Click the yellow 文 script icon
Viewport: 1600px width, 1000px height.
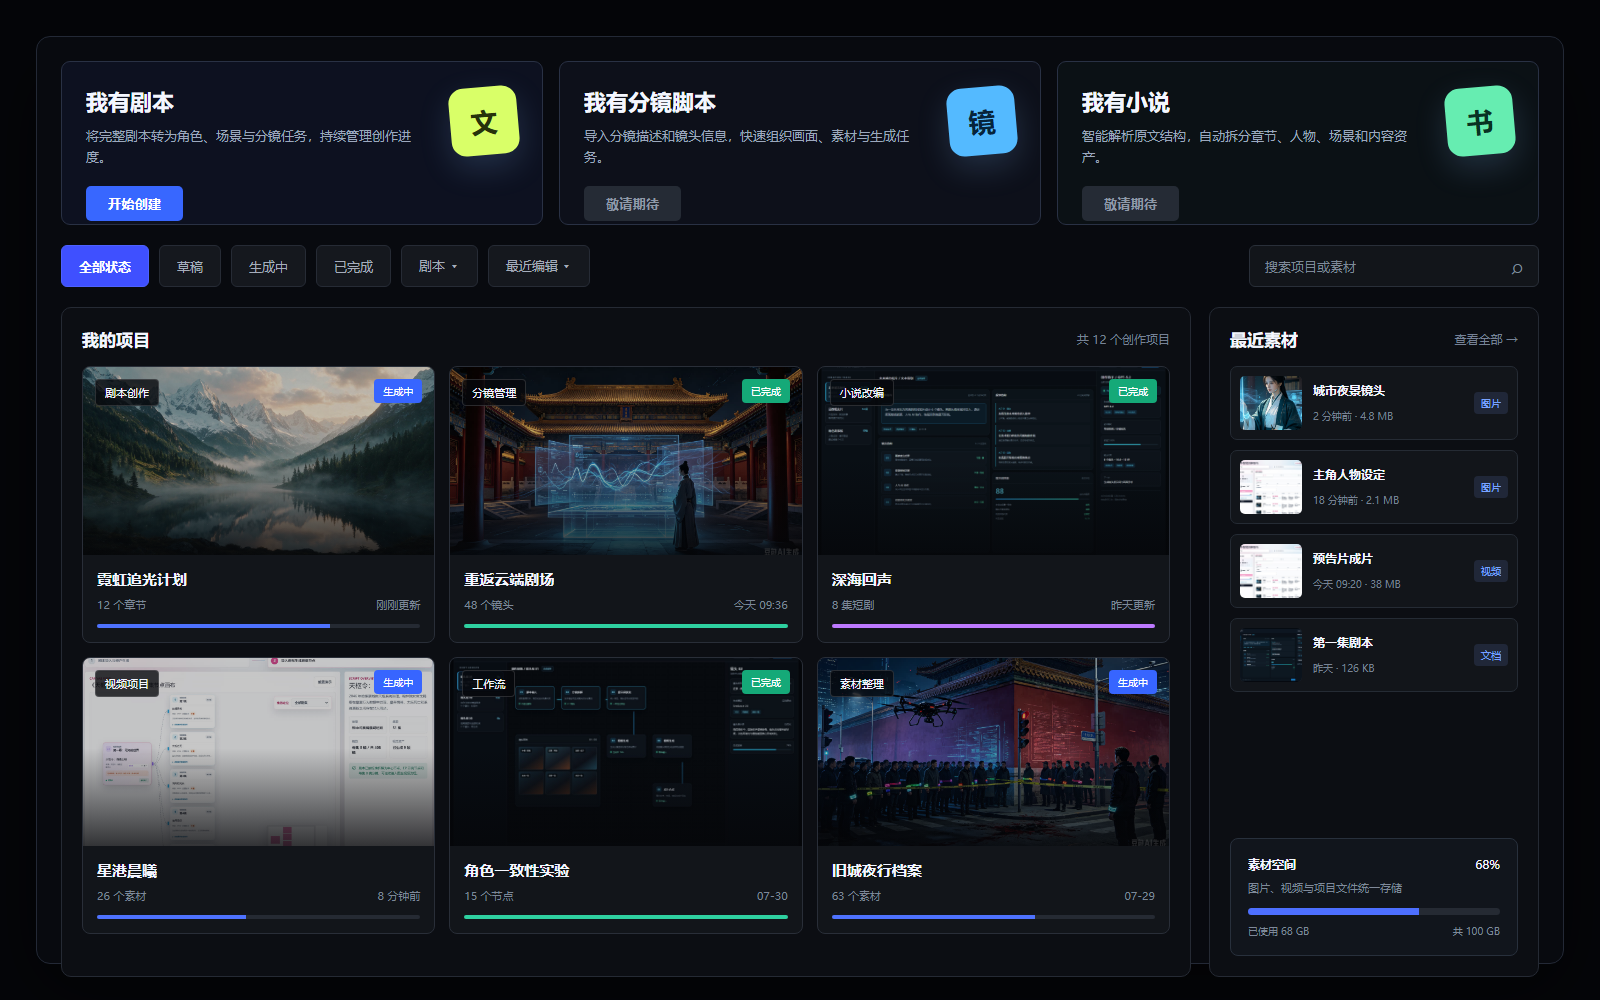[x=484, y=121]
